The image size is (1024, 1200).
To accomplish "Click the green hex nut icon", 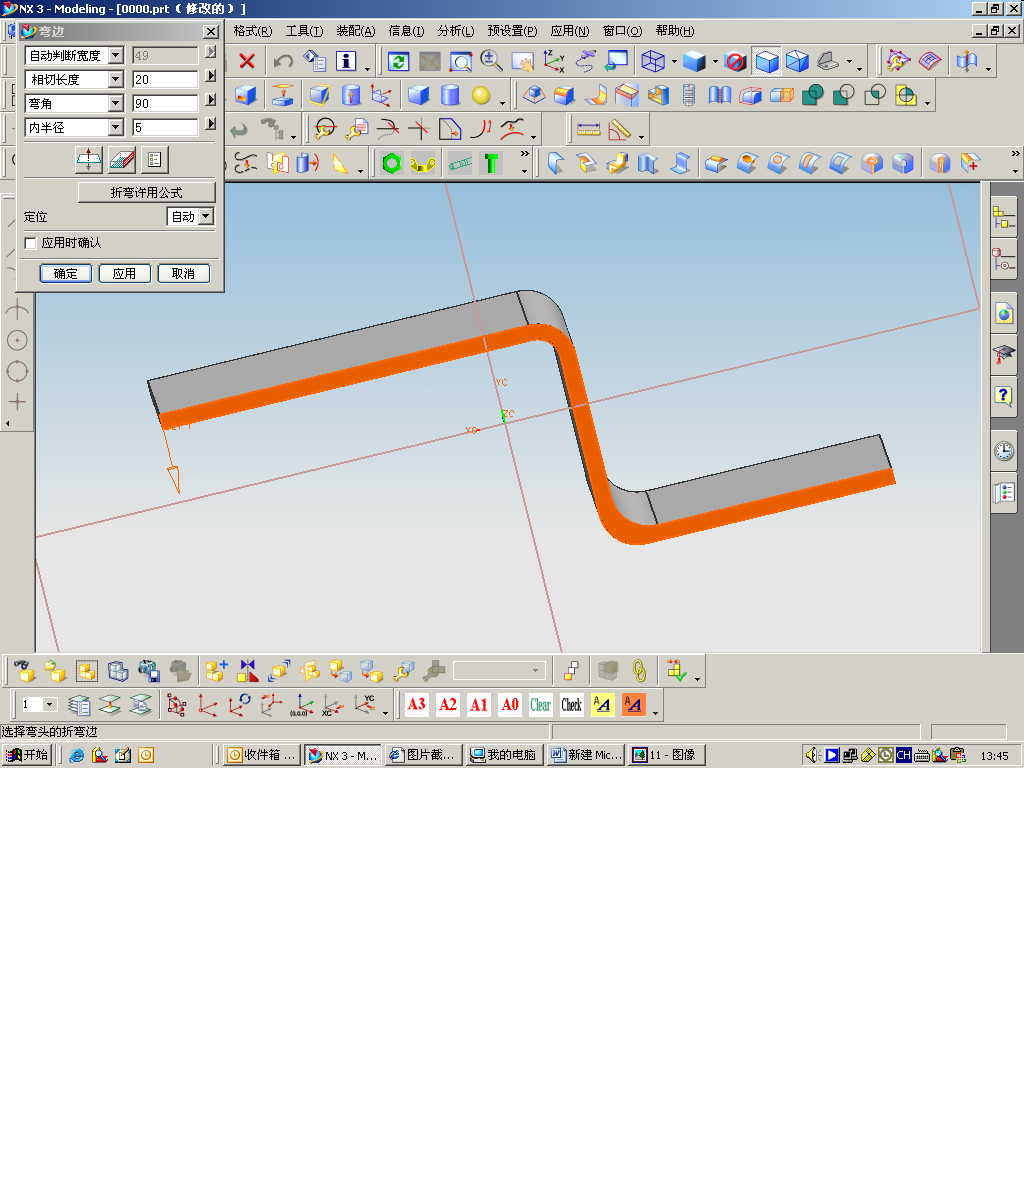I will point(391,163).
